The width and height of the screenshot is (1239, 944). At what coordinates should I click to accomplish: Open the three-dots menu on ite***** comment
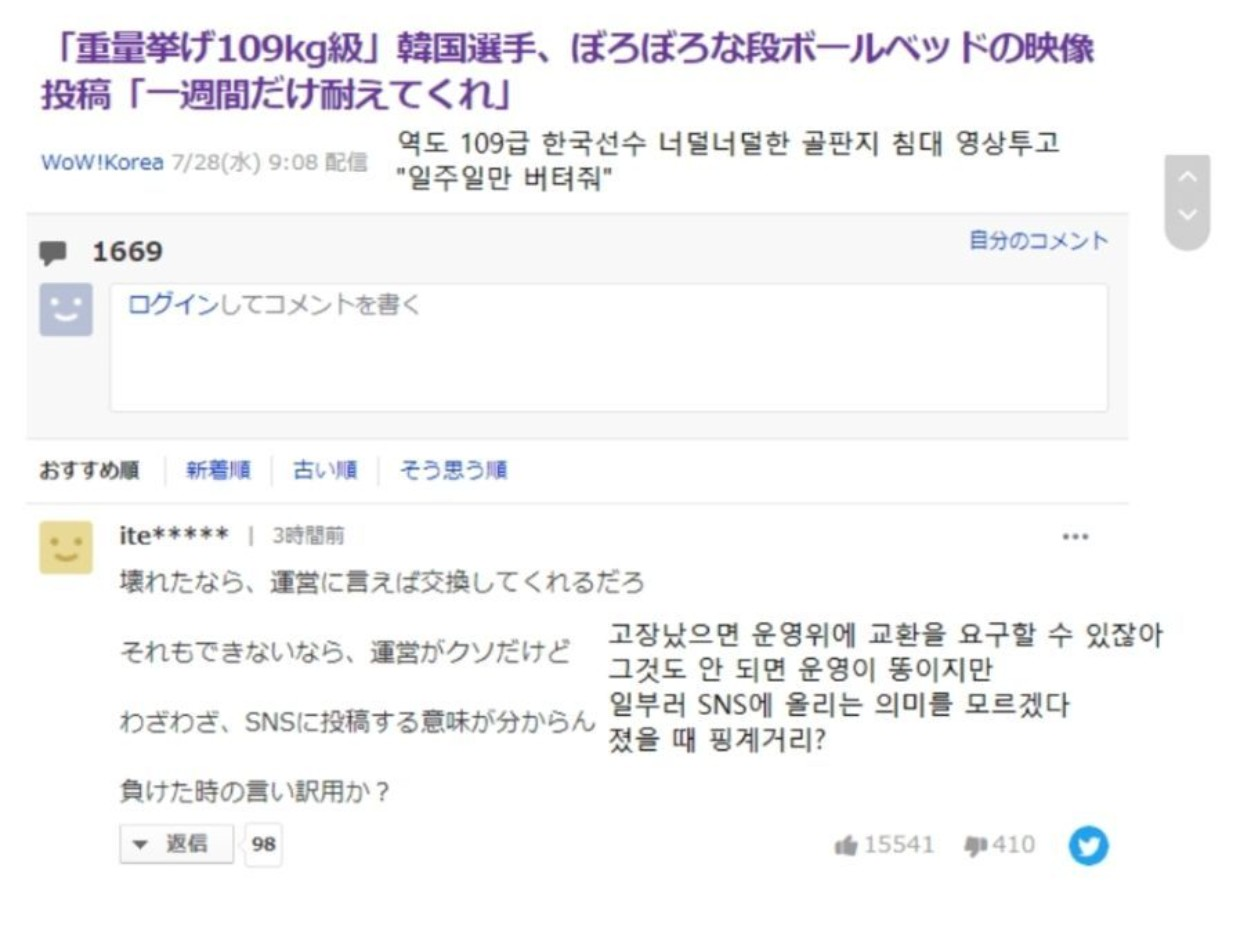coord(1075,537)
